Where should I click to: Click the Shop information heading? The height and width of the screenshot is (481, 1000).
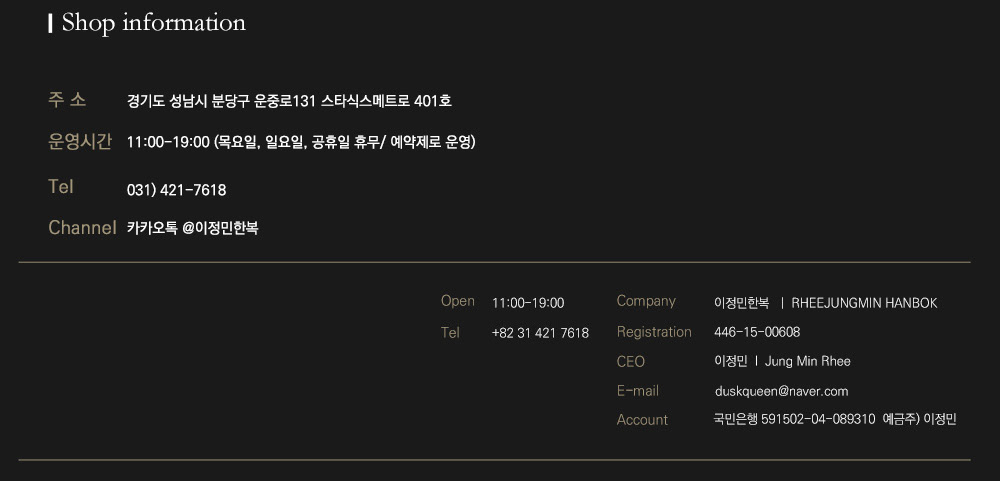[153, 23]
